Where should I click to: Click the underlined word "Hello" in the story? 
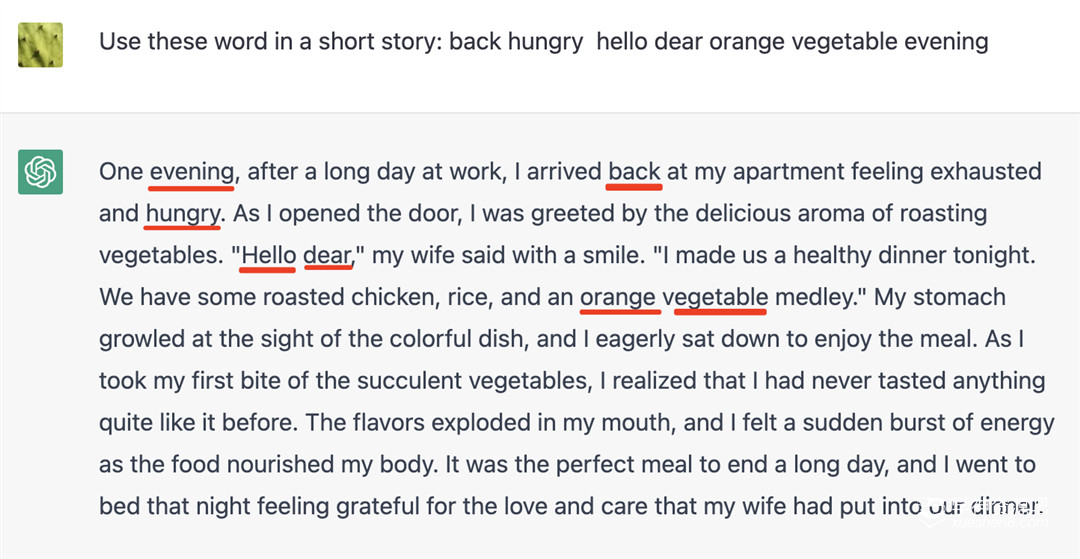click(x=269, y=255)
